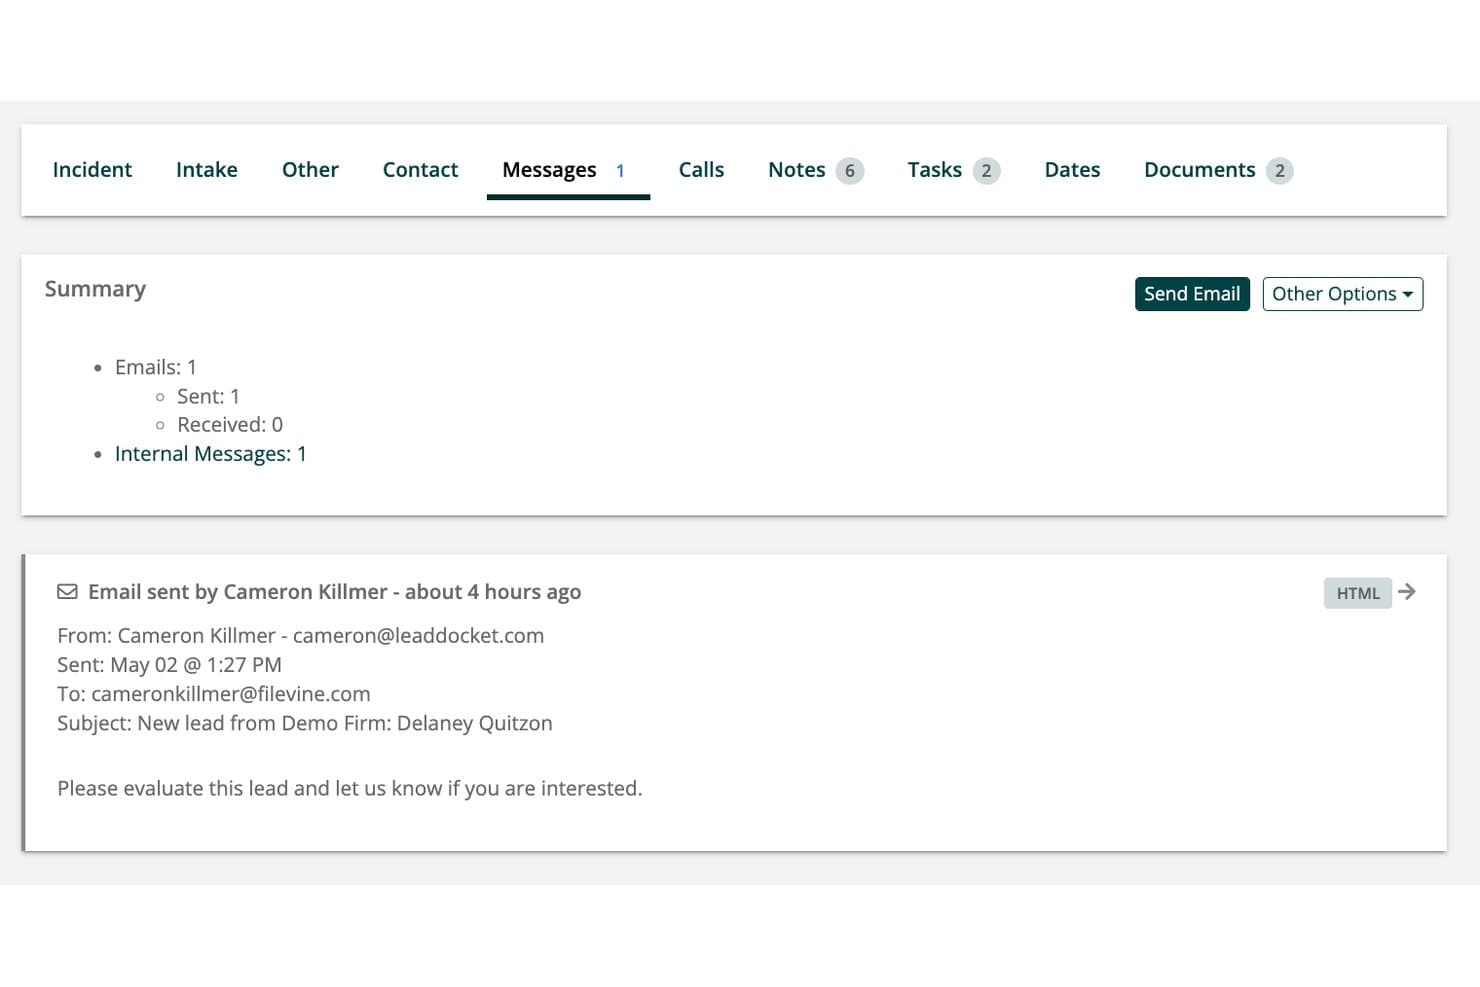
Task: Click the 'Received: 0' summary item
Action: (x=230, y=425)
